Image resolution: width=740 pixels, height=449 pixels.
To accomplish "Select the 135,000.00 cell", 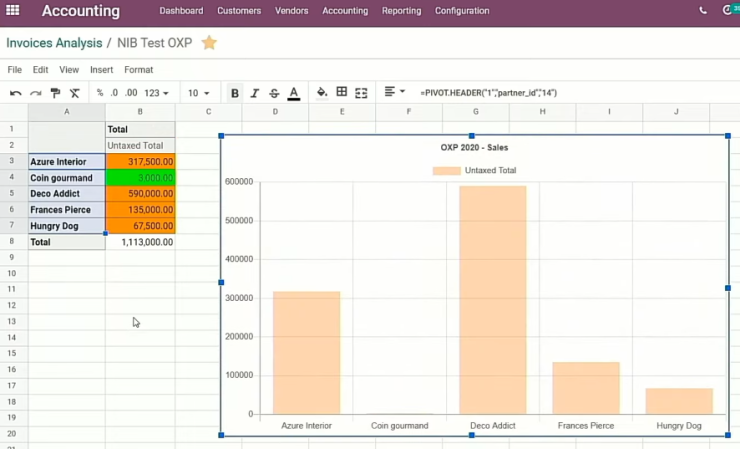I will [x=140, y=210].
